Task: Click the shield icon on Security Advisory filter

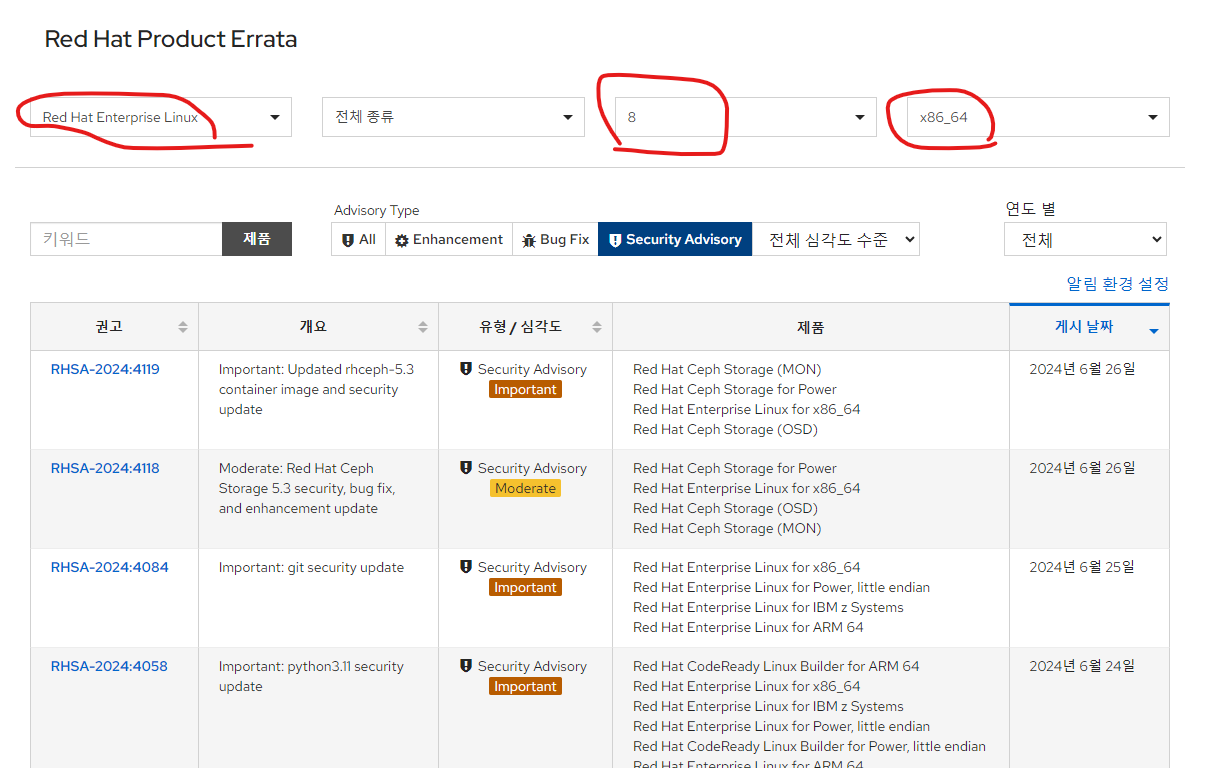Action: tap(615, 240)
